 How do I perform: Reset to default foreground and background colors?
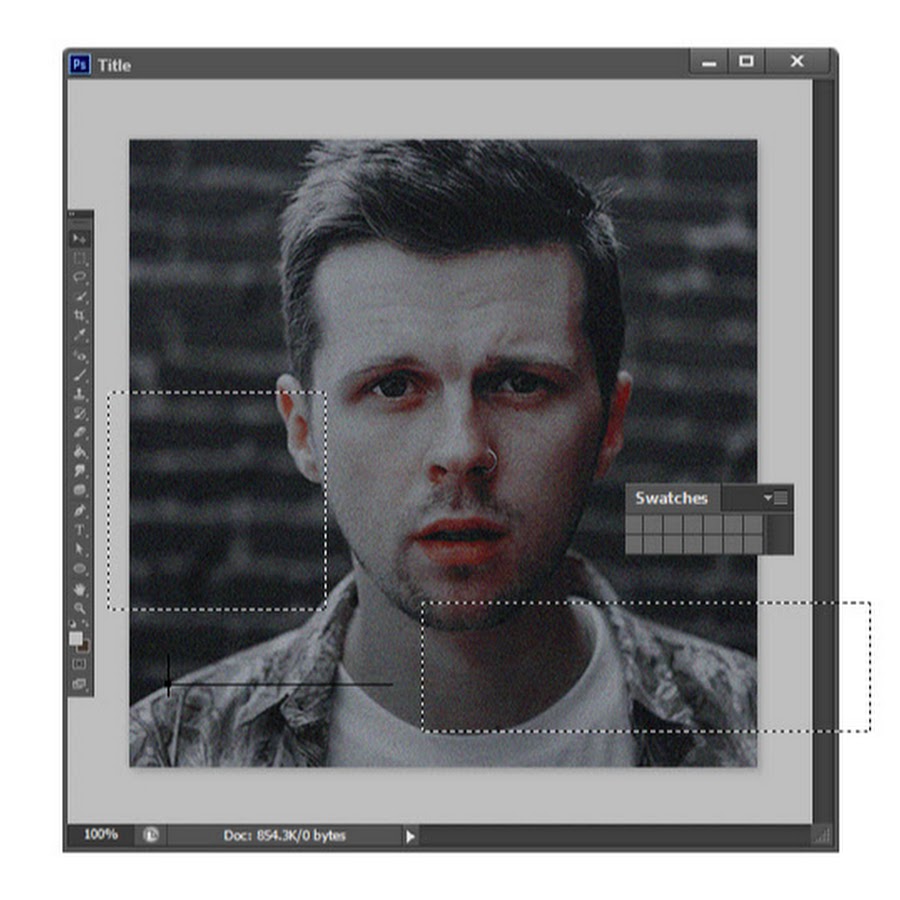point(73,623)
